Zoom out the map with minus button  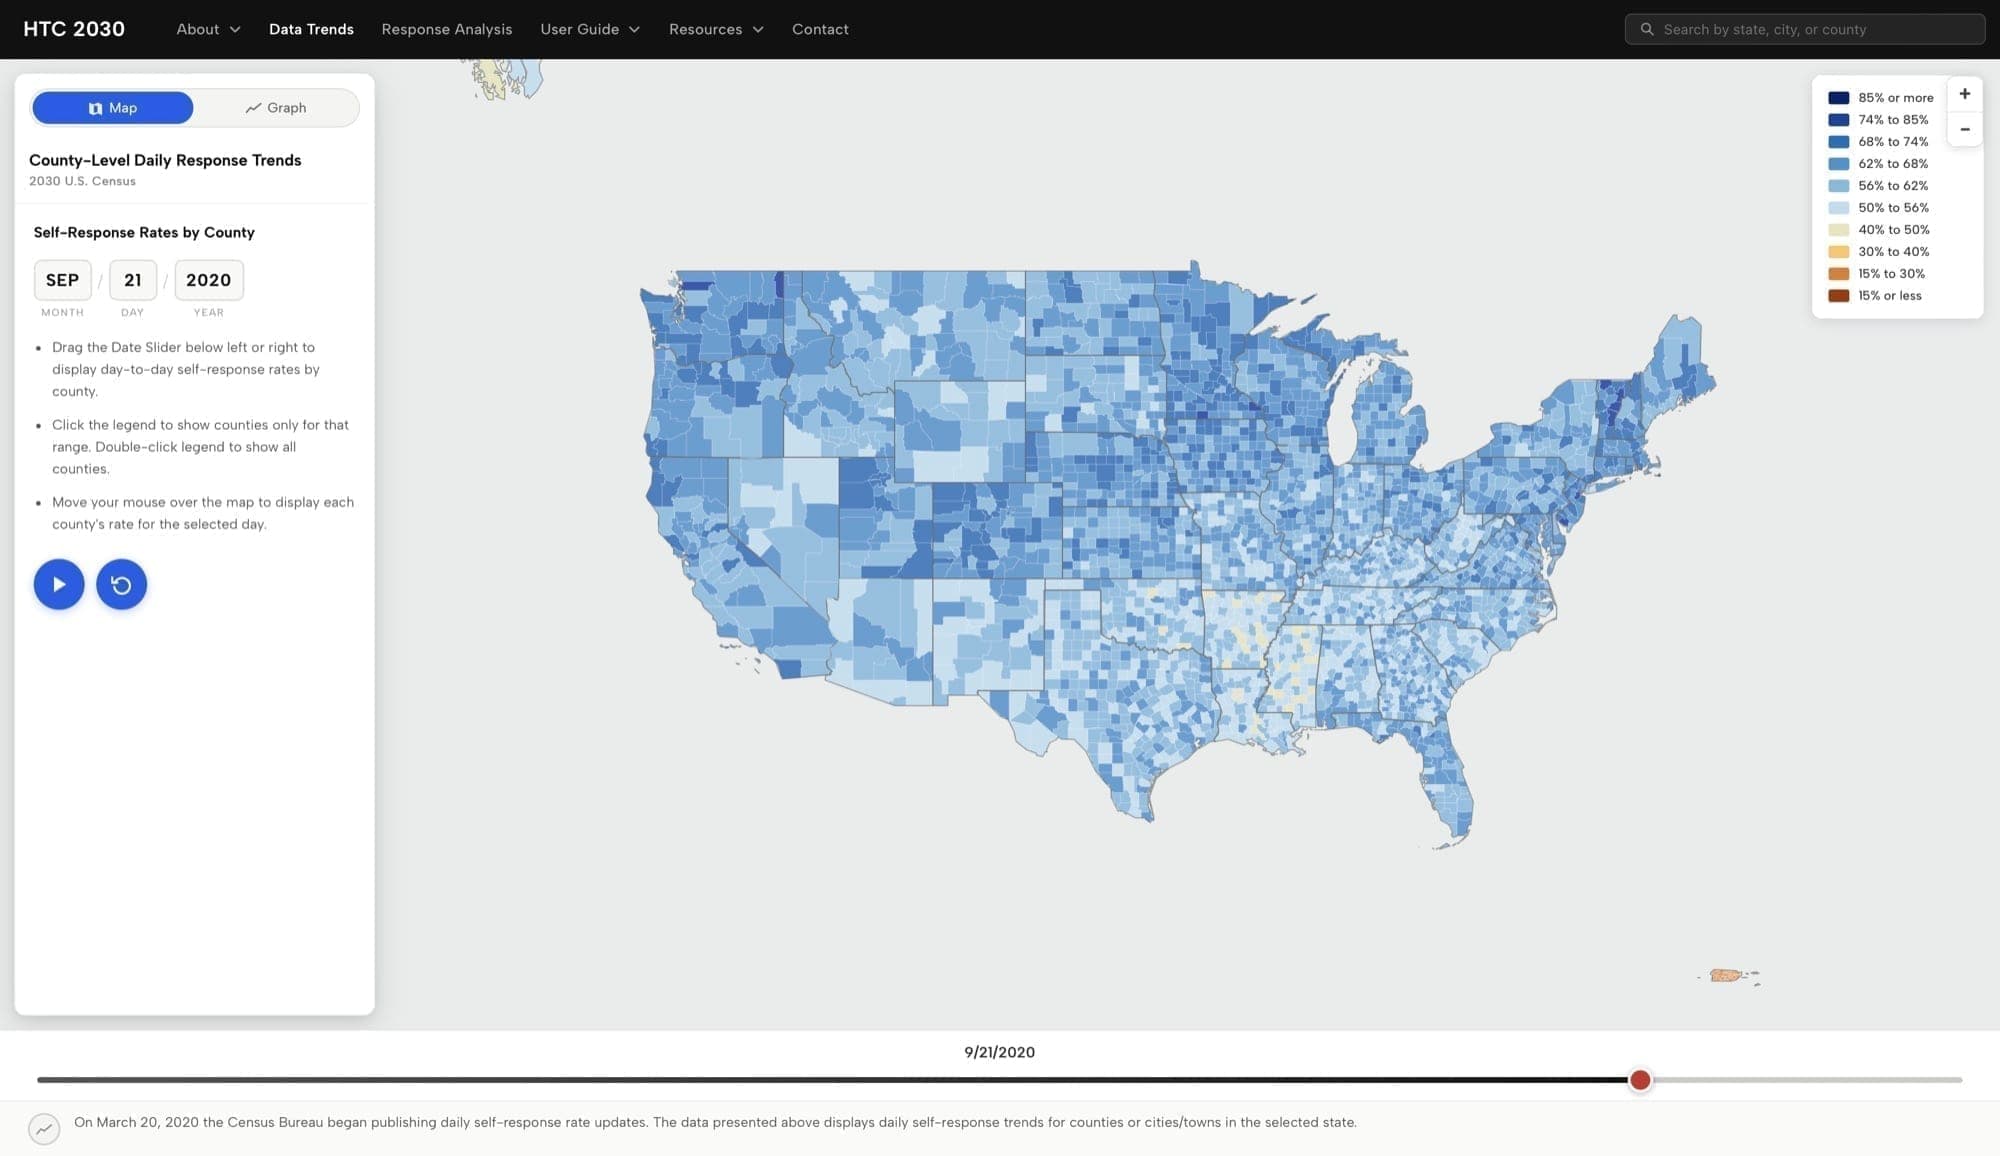coord(1964,130)
